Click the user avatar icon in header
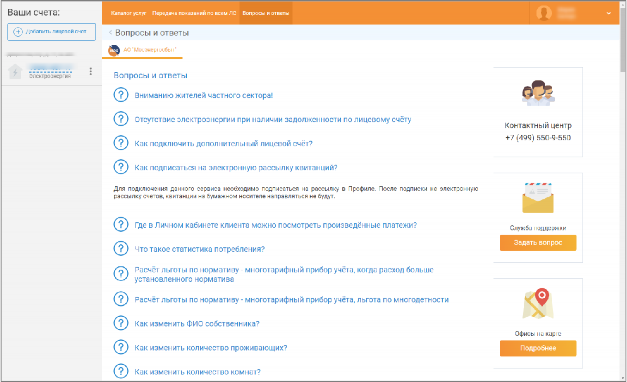 pyautogui.click(x=544, y=13)
